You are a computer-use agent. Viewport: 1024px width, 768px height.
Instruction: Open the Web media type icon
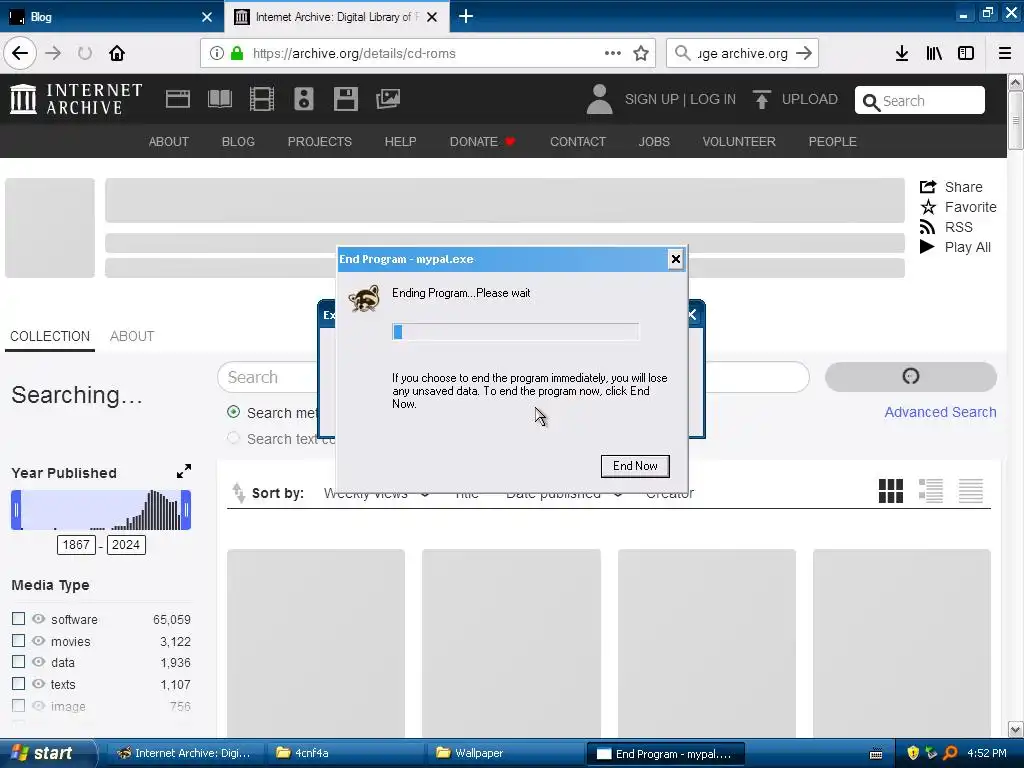(x=178, y=99)
